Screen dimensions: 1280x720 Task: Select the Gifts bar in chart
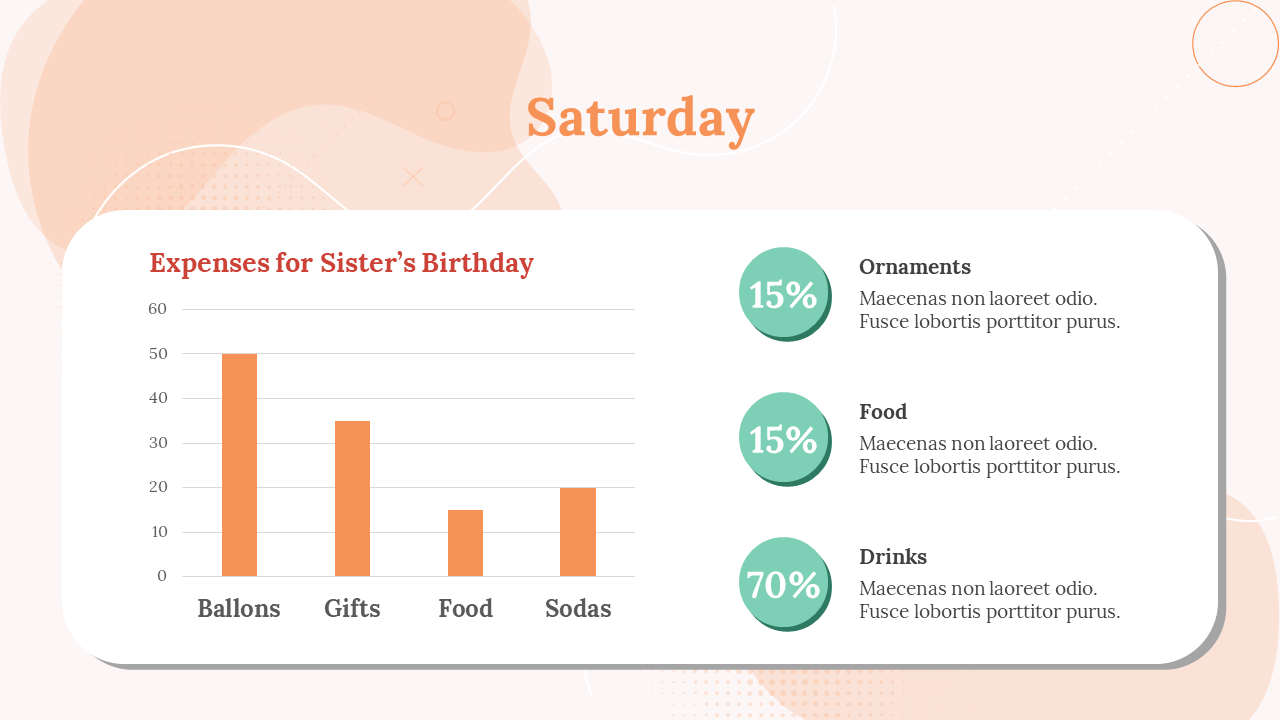coord(352,498)
